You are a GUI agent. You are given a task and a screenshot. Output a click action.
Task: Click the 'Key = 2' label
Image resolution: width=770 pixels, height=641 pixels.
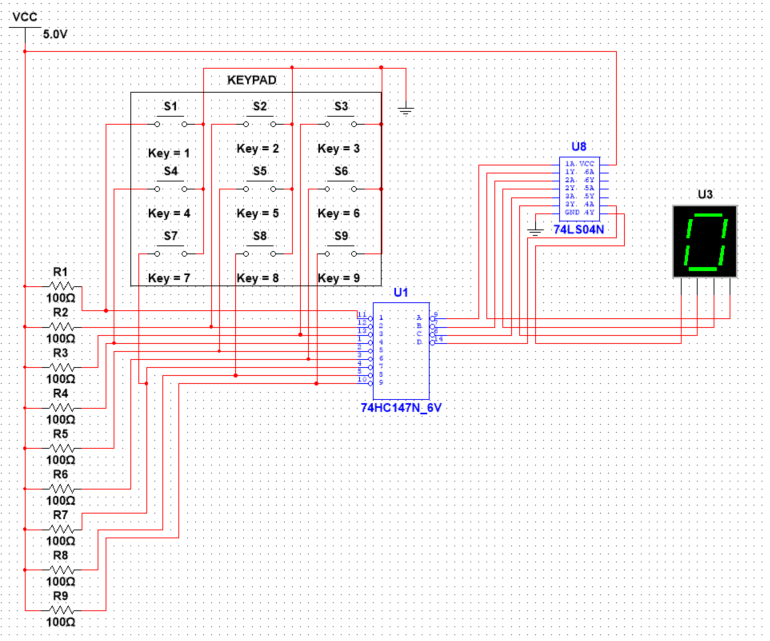(258, 148)
